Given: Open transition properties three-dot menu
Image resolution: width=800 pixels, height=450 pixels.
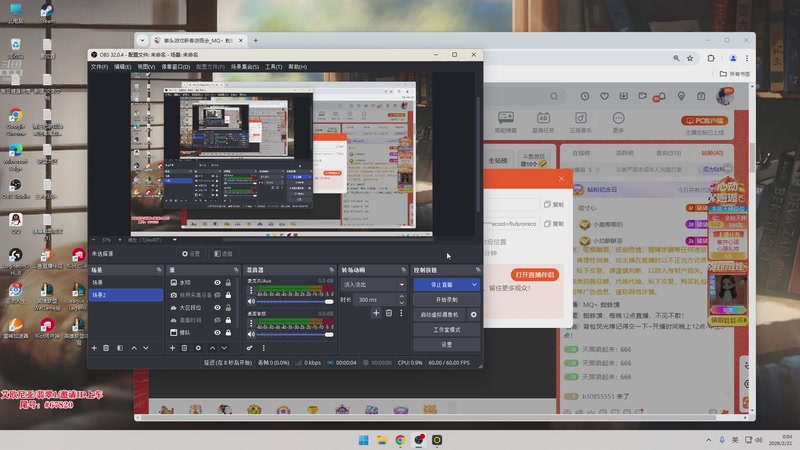Looking at the screenshot, I should click(x=401, y=313).
